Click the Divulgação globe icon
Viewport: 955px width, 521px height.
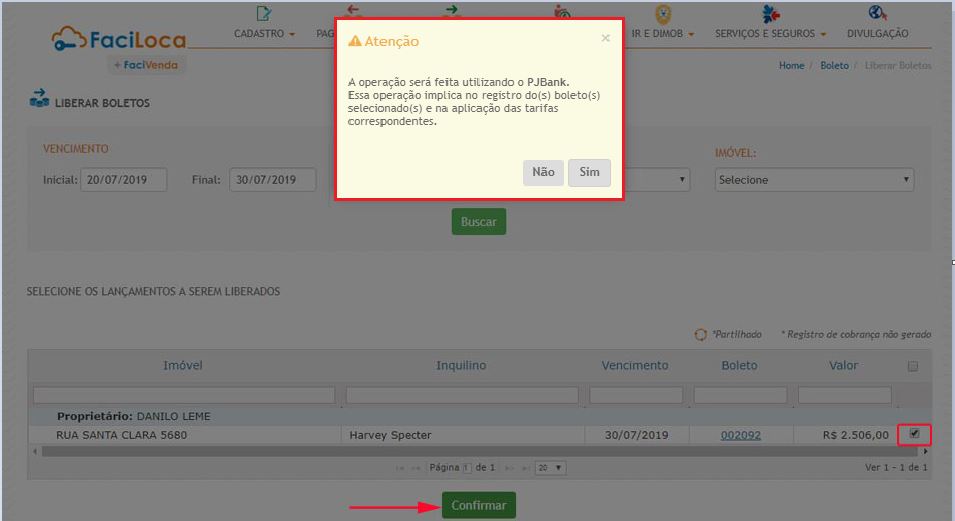(x=877, y=14)
